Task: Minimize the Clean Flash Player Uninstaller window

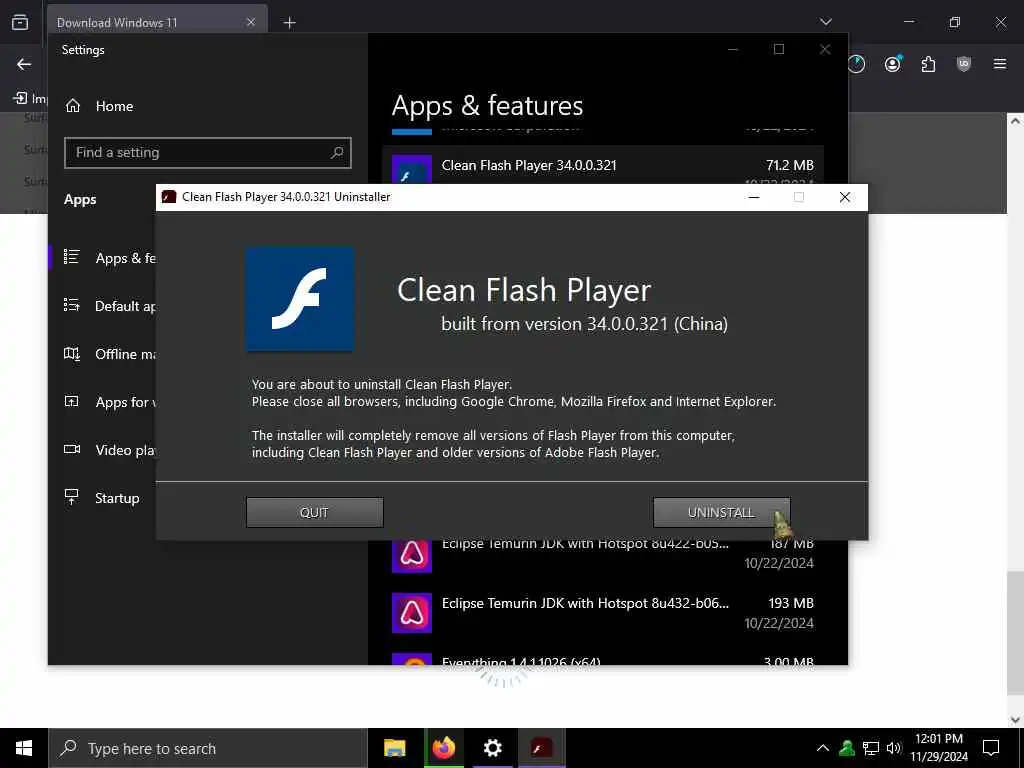Action: 754,197
